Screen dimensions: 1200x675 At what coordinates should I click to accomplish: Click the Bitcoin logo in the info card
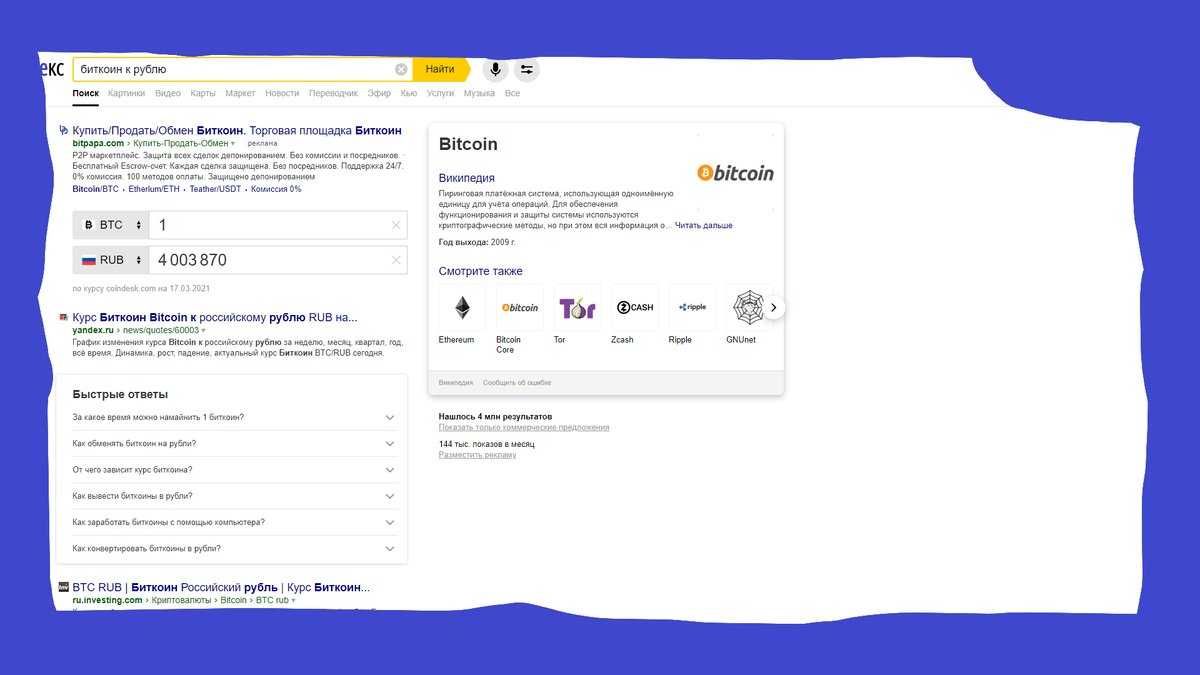coord(735,173)
